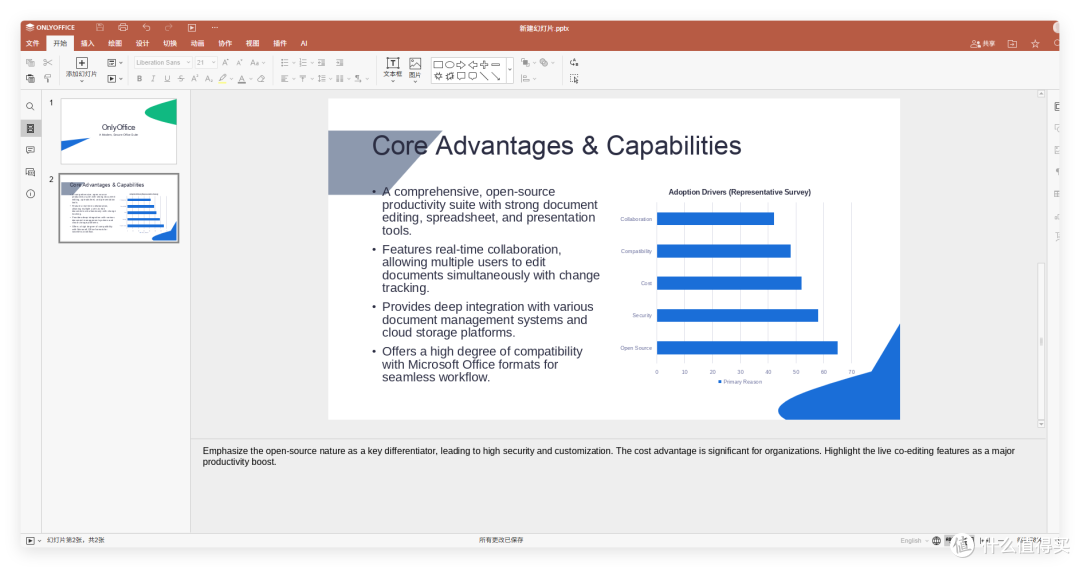Pick the ellipse shape from shape gallery
Image resolution: width=1080 pixels, height=568 pixels.
tap(450, 65)
